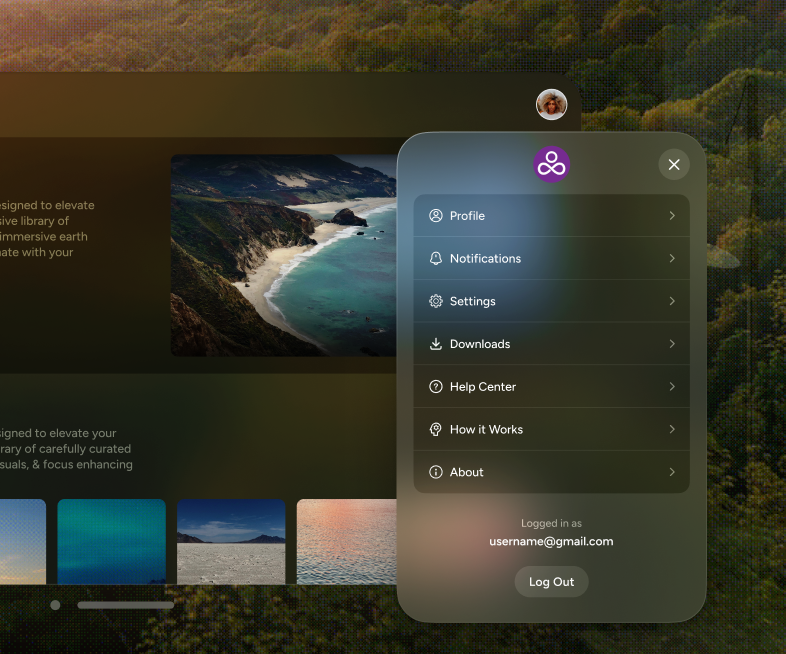This screenshot has width=786, height=654.
Task: Click the 'Logged in as' label
Action: 551,523
